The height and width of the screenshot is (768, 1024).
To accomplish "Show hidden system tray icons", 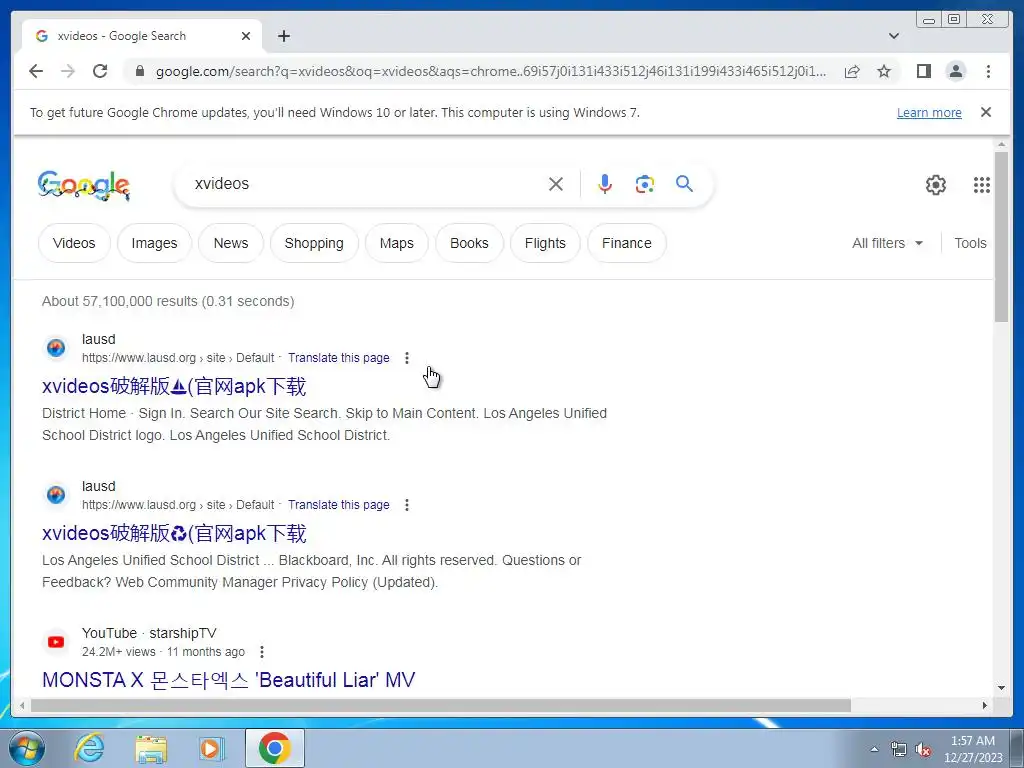I will pos(874,749).
